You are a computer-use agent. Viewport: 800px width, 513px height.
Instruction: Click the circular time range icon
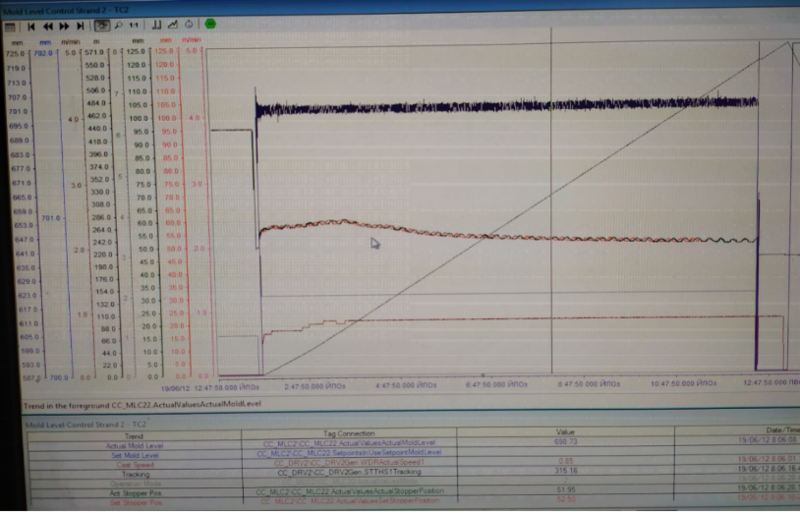pyautogui.click(x=188, y=24)
